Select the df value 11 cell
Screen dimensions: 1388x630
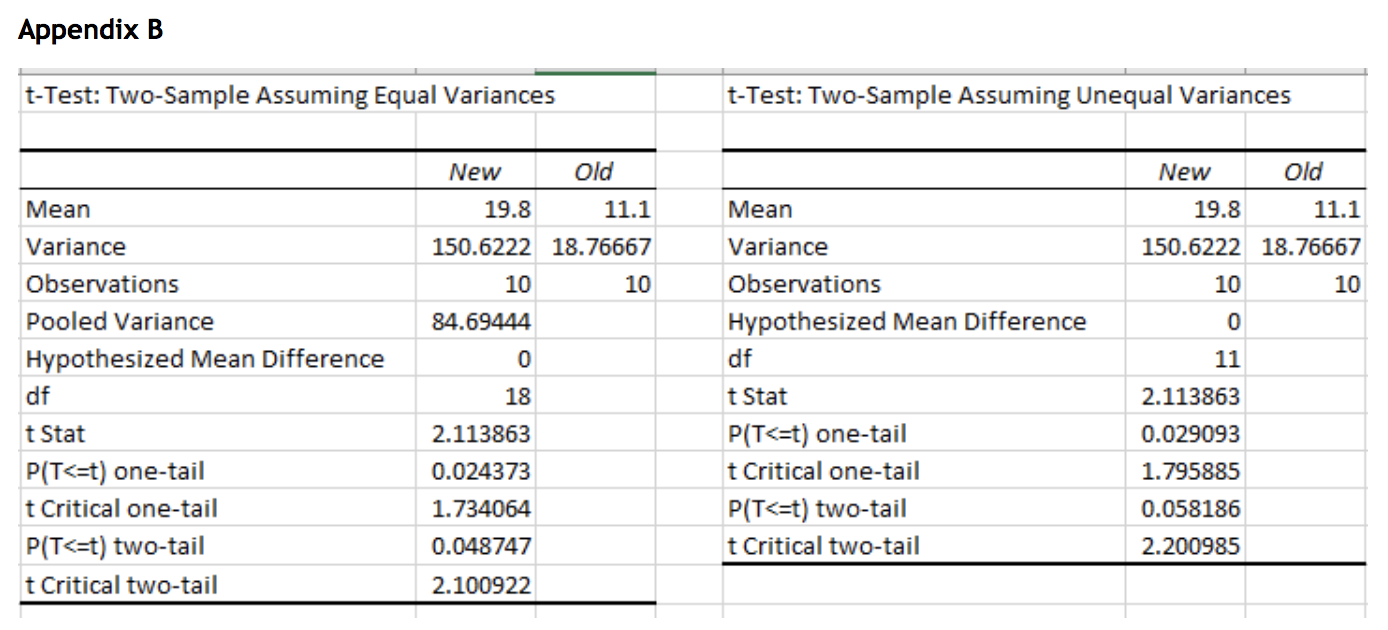tap(1226, 359)
